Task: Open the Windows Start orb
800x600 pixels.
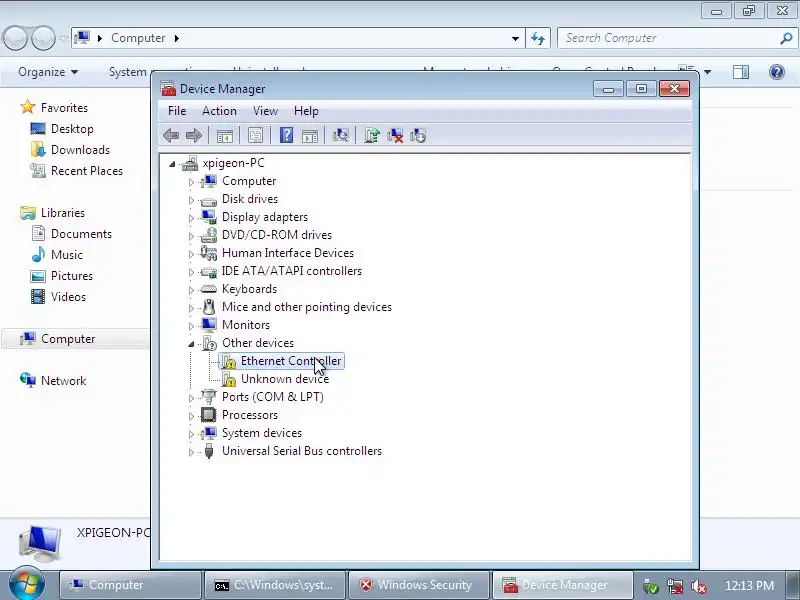Action: click(x=27, y=583)
